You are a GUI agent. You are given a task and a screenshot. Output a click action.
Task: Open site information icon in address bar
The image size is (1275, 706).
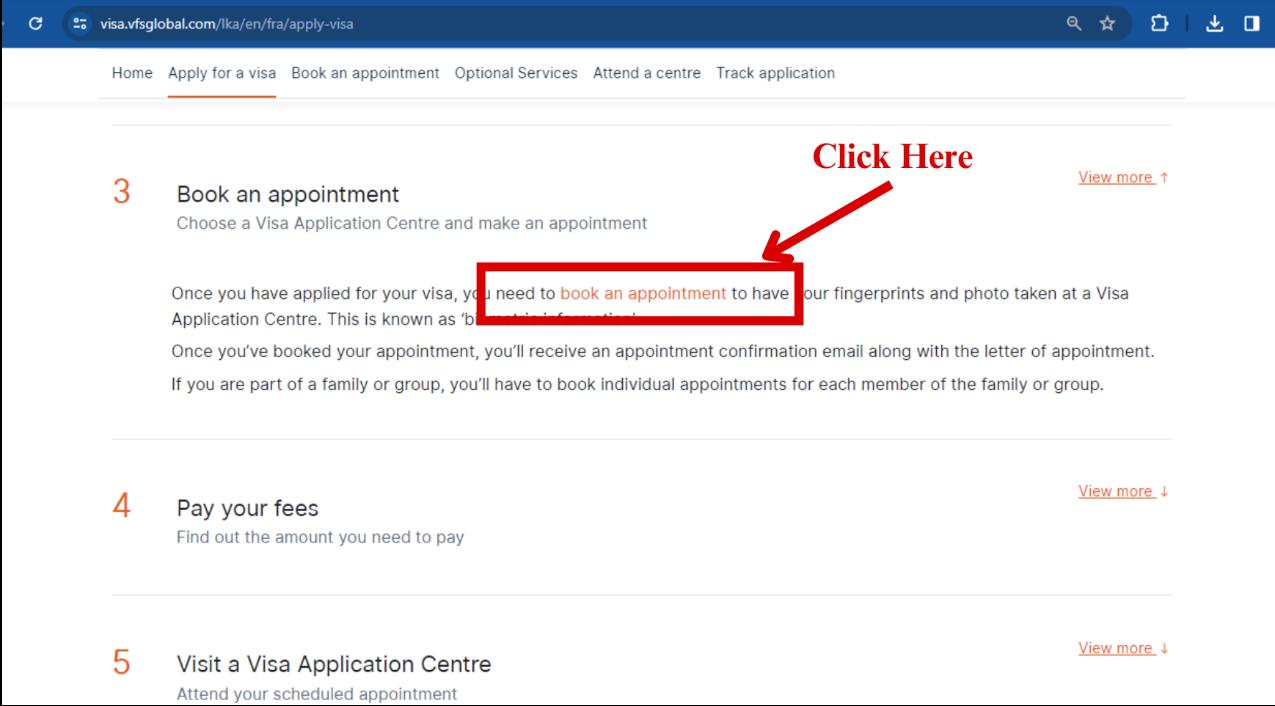pos(79,24)
